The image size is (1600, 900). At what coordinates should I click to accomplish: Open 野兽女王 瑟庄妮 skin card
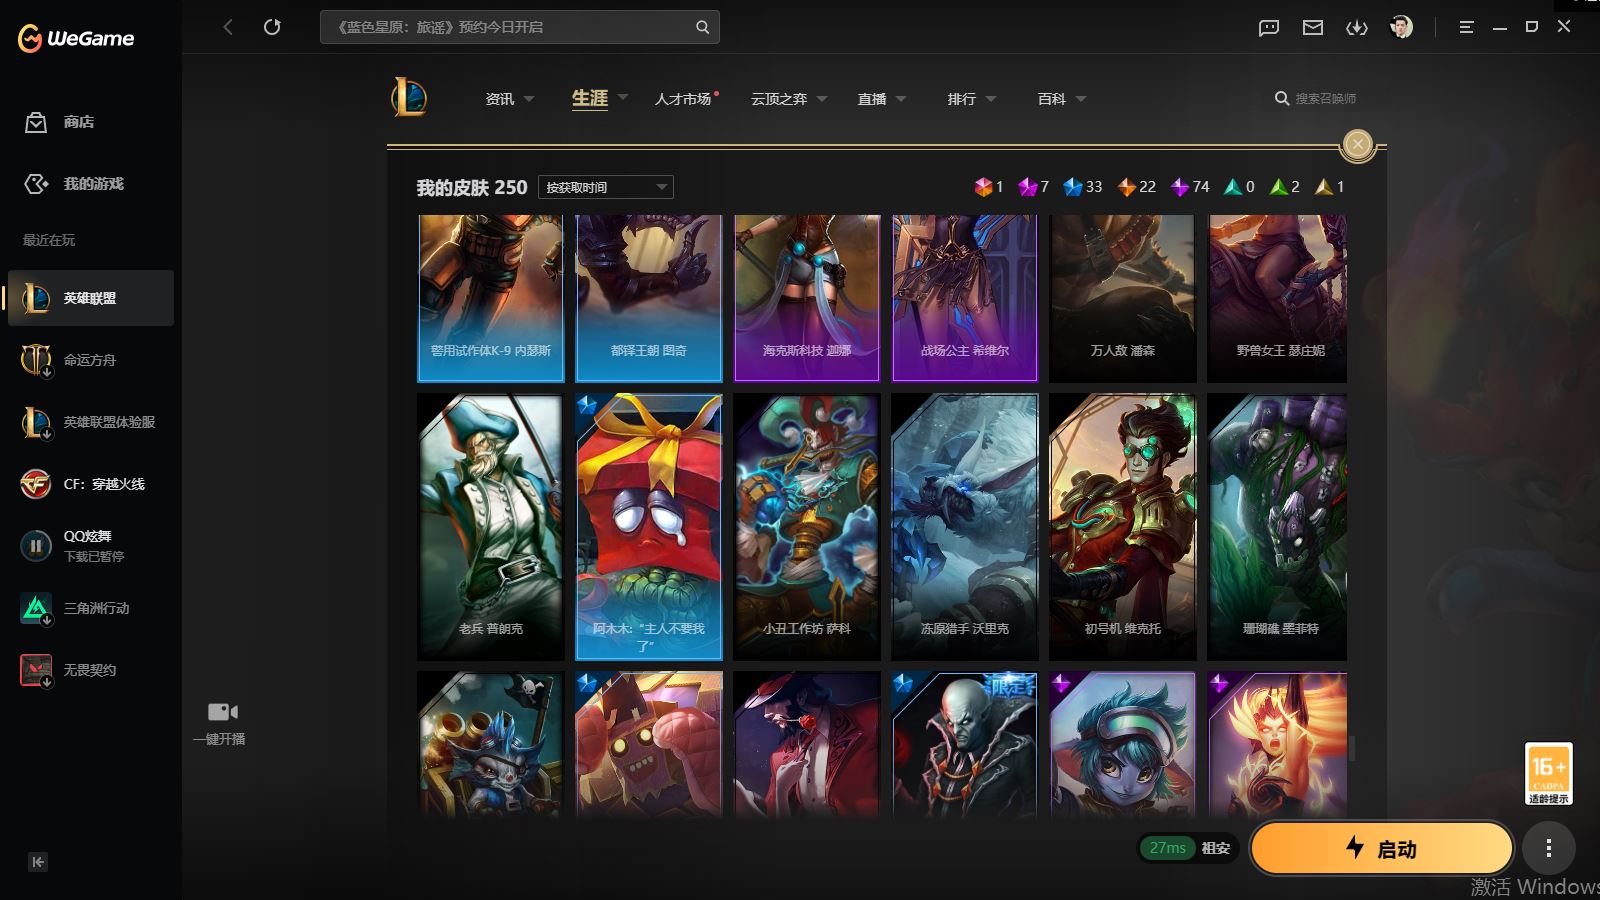(x=1277, y=298)
